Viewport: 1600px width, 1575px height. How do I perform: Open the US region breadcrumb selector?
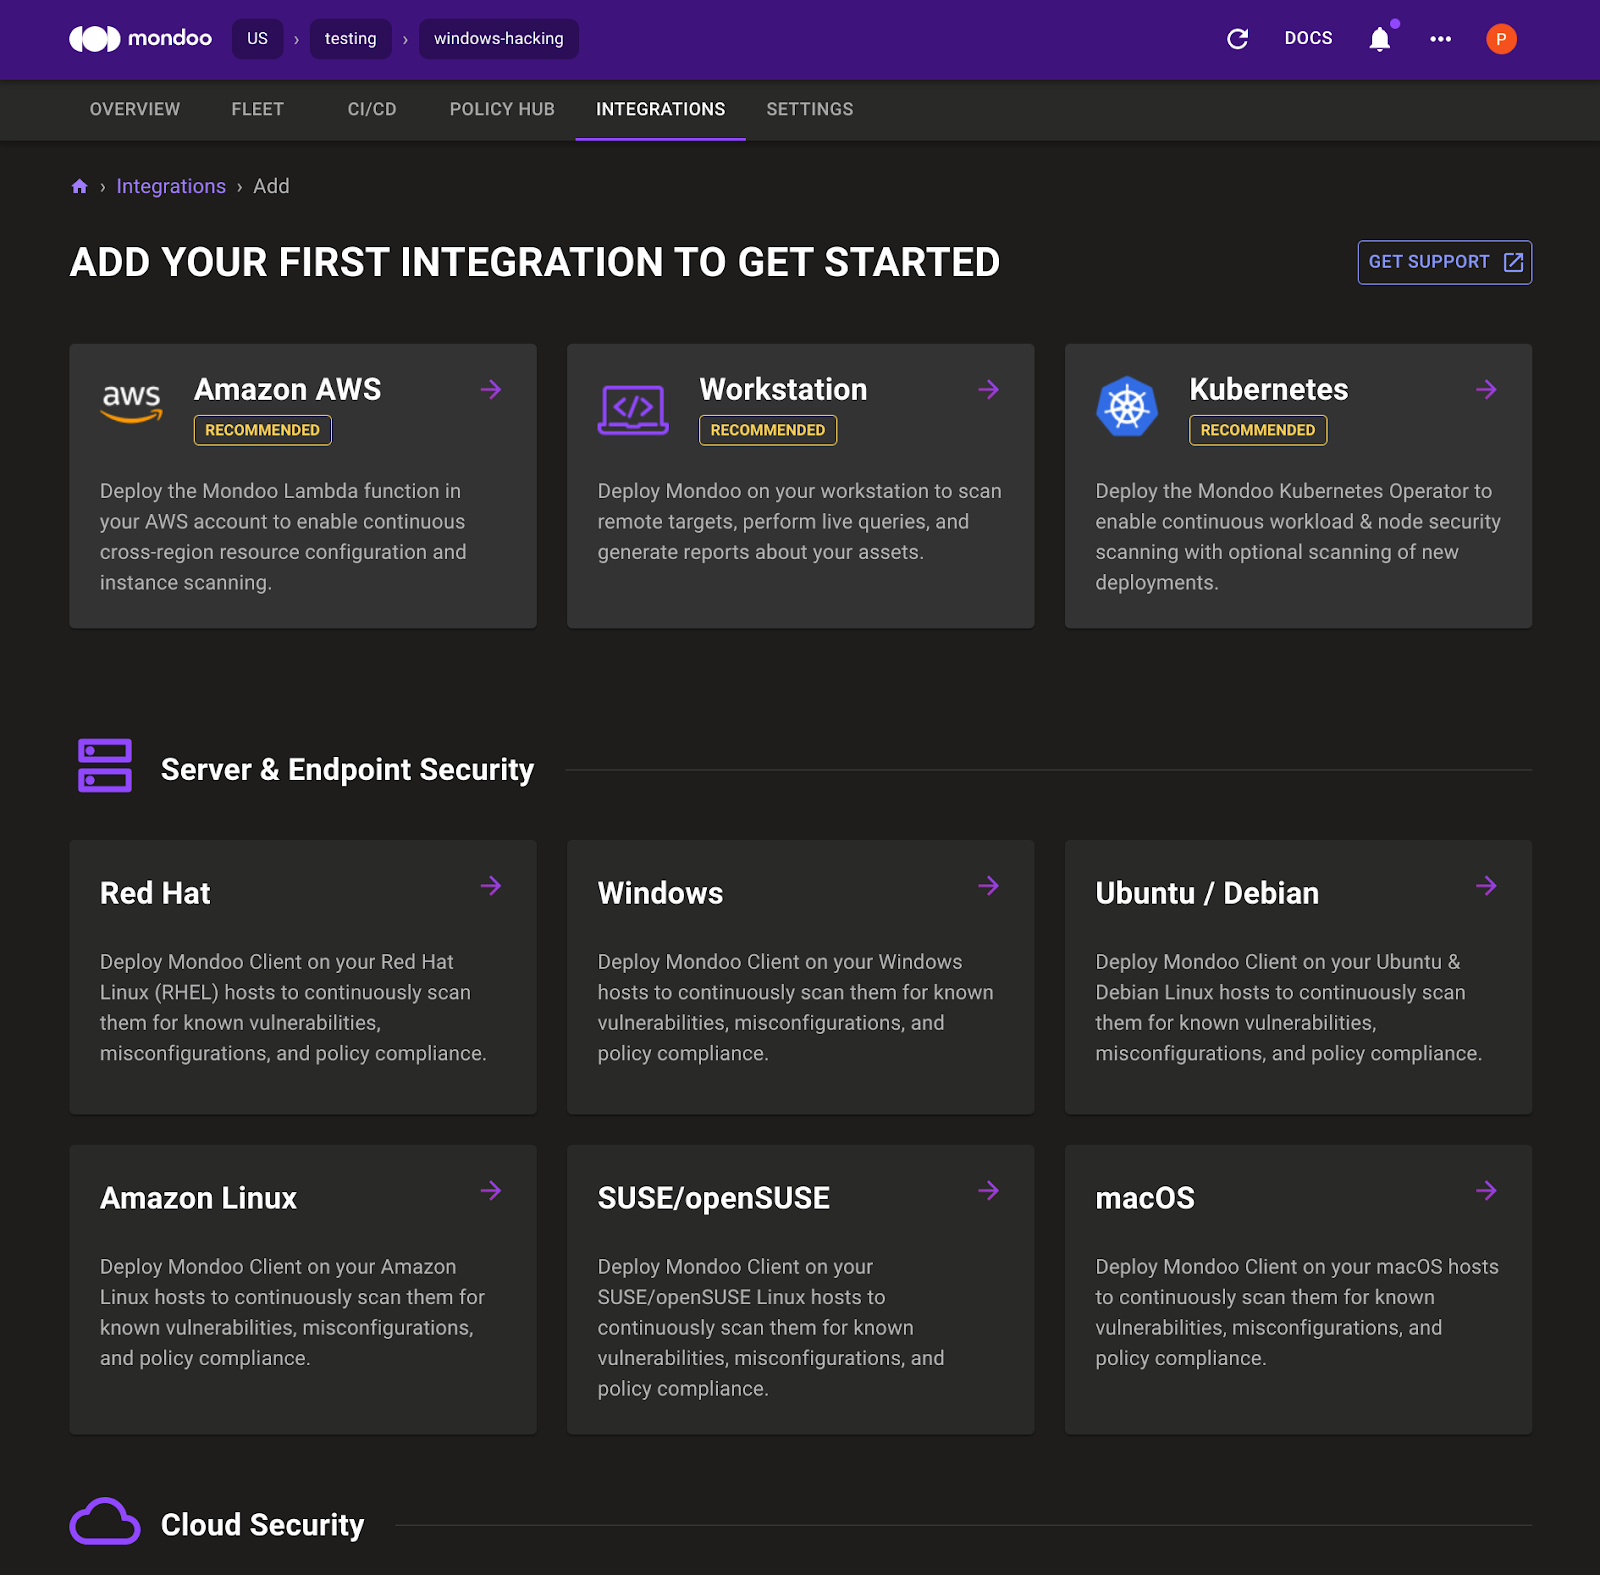[257, 39]
